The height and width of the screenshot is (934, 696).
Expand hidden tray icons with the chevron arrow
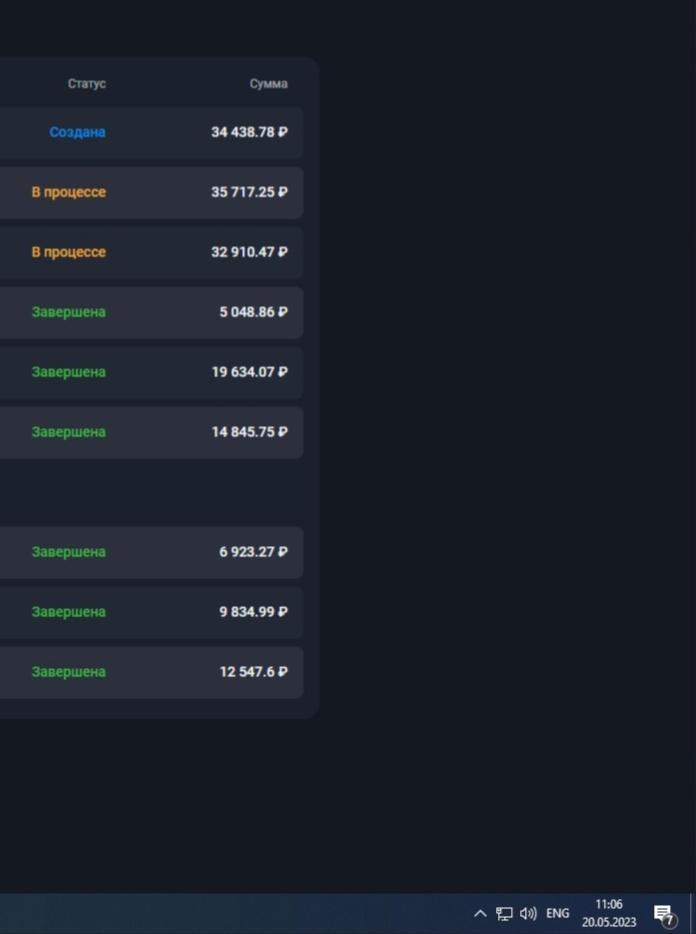[x=480, y=913]
